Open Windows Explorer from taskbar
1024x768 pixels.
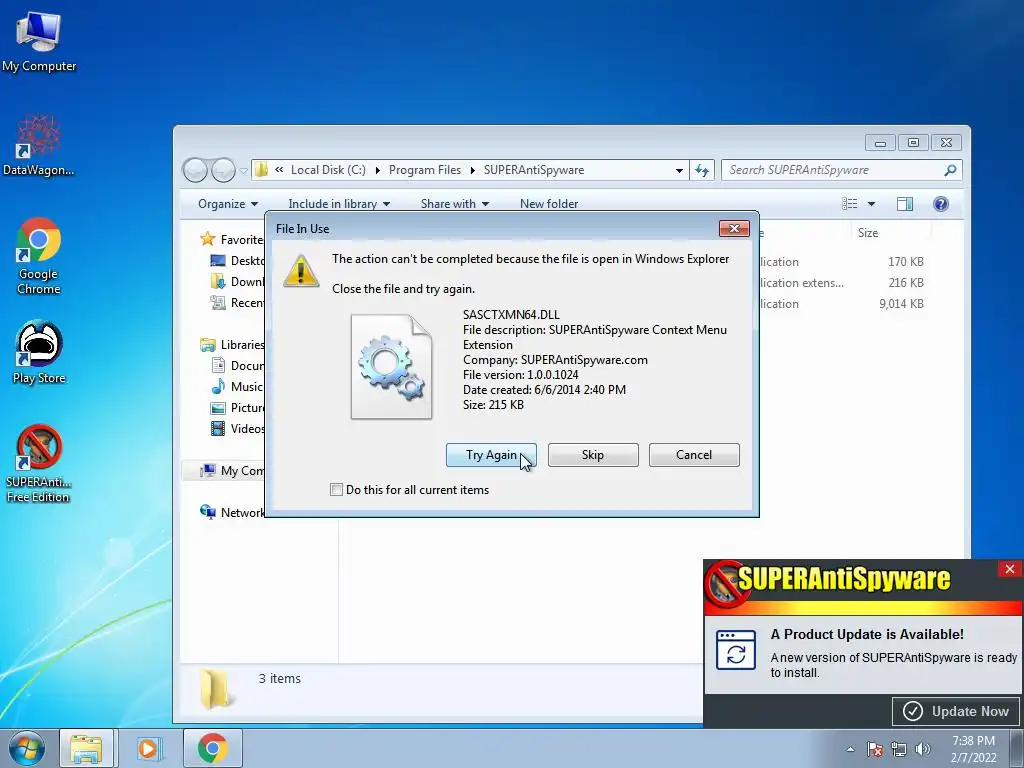(x=86, y=748)
